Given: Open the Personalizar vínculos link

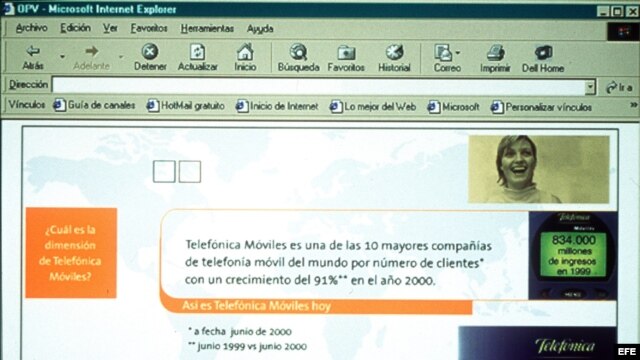Looking at the screenshot, I should [x=541, y=107].
